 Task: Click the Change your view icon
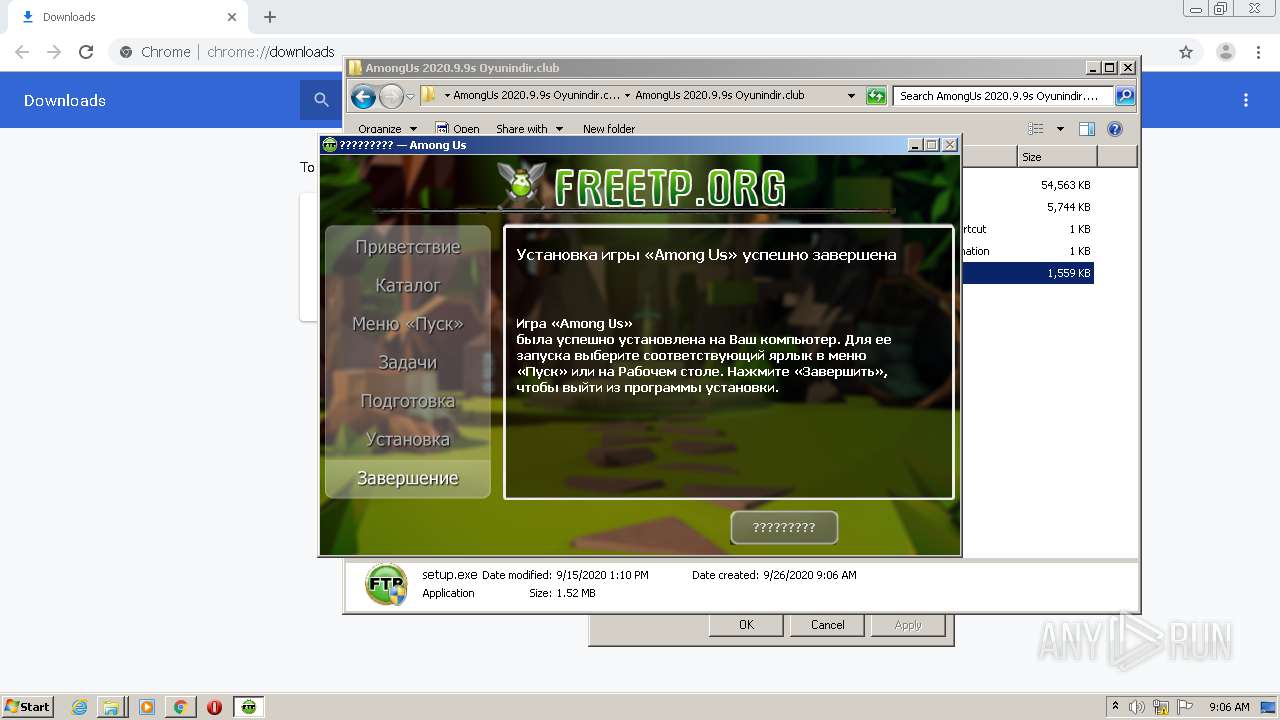pos(1036,129)
